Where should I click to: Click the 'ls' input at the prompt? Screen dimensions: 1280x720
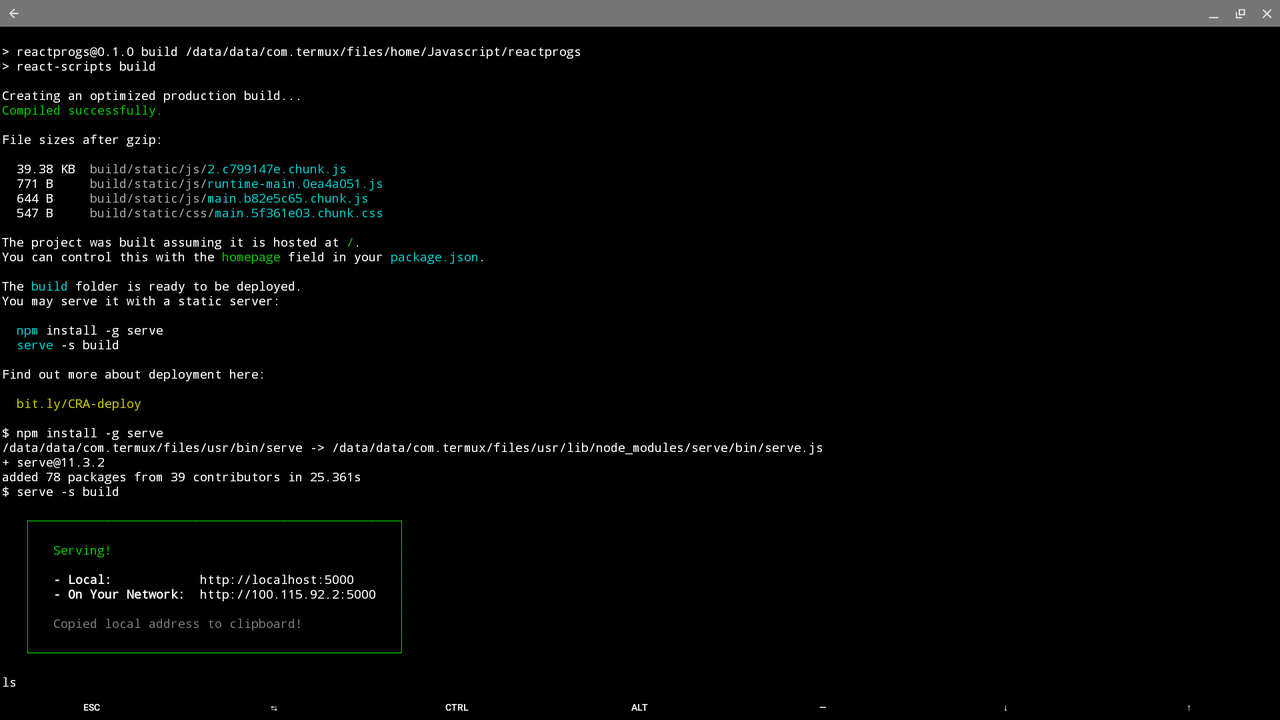[9, 683]
